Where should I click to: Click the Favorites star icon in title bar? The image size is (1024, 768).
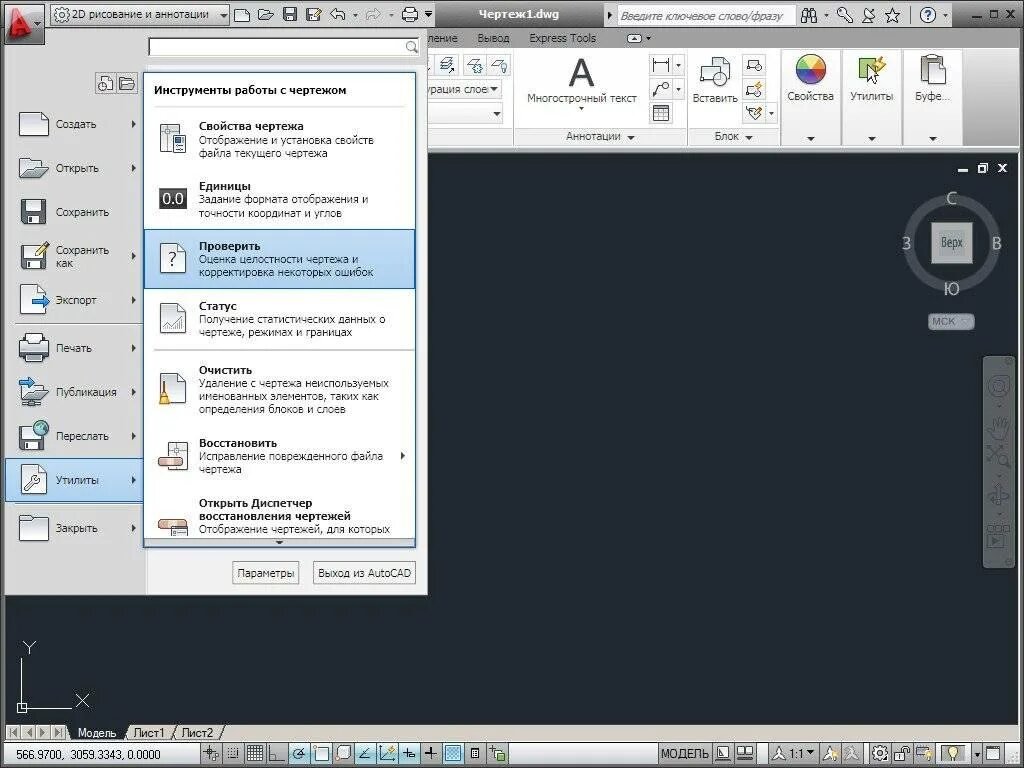893,15
